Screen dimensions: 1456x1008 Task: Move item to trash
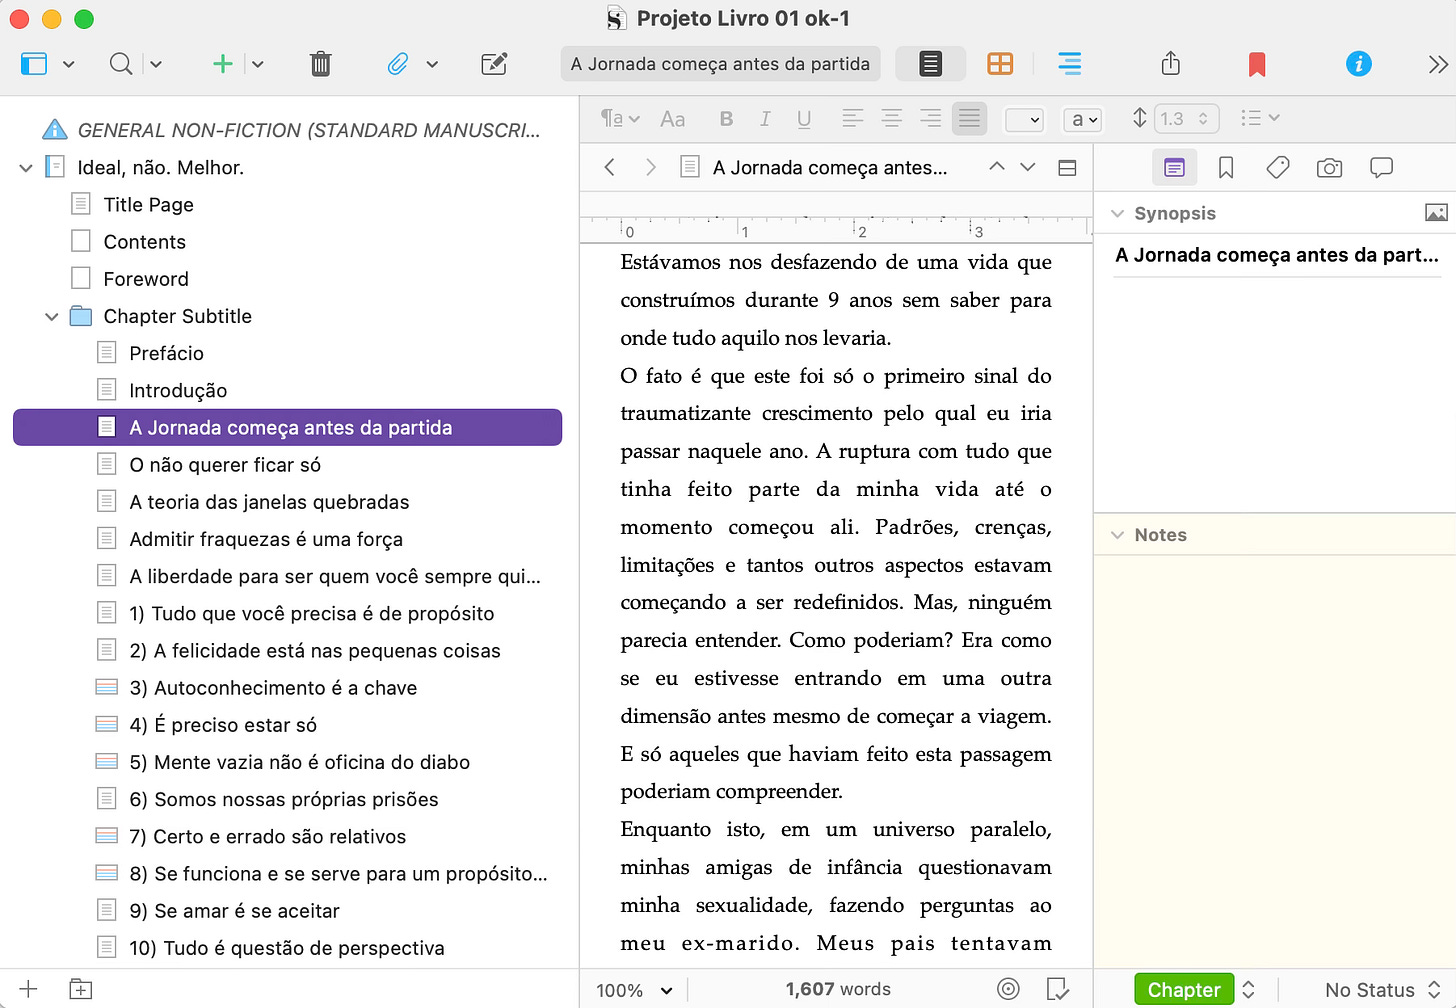coord(320,64)
